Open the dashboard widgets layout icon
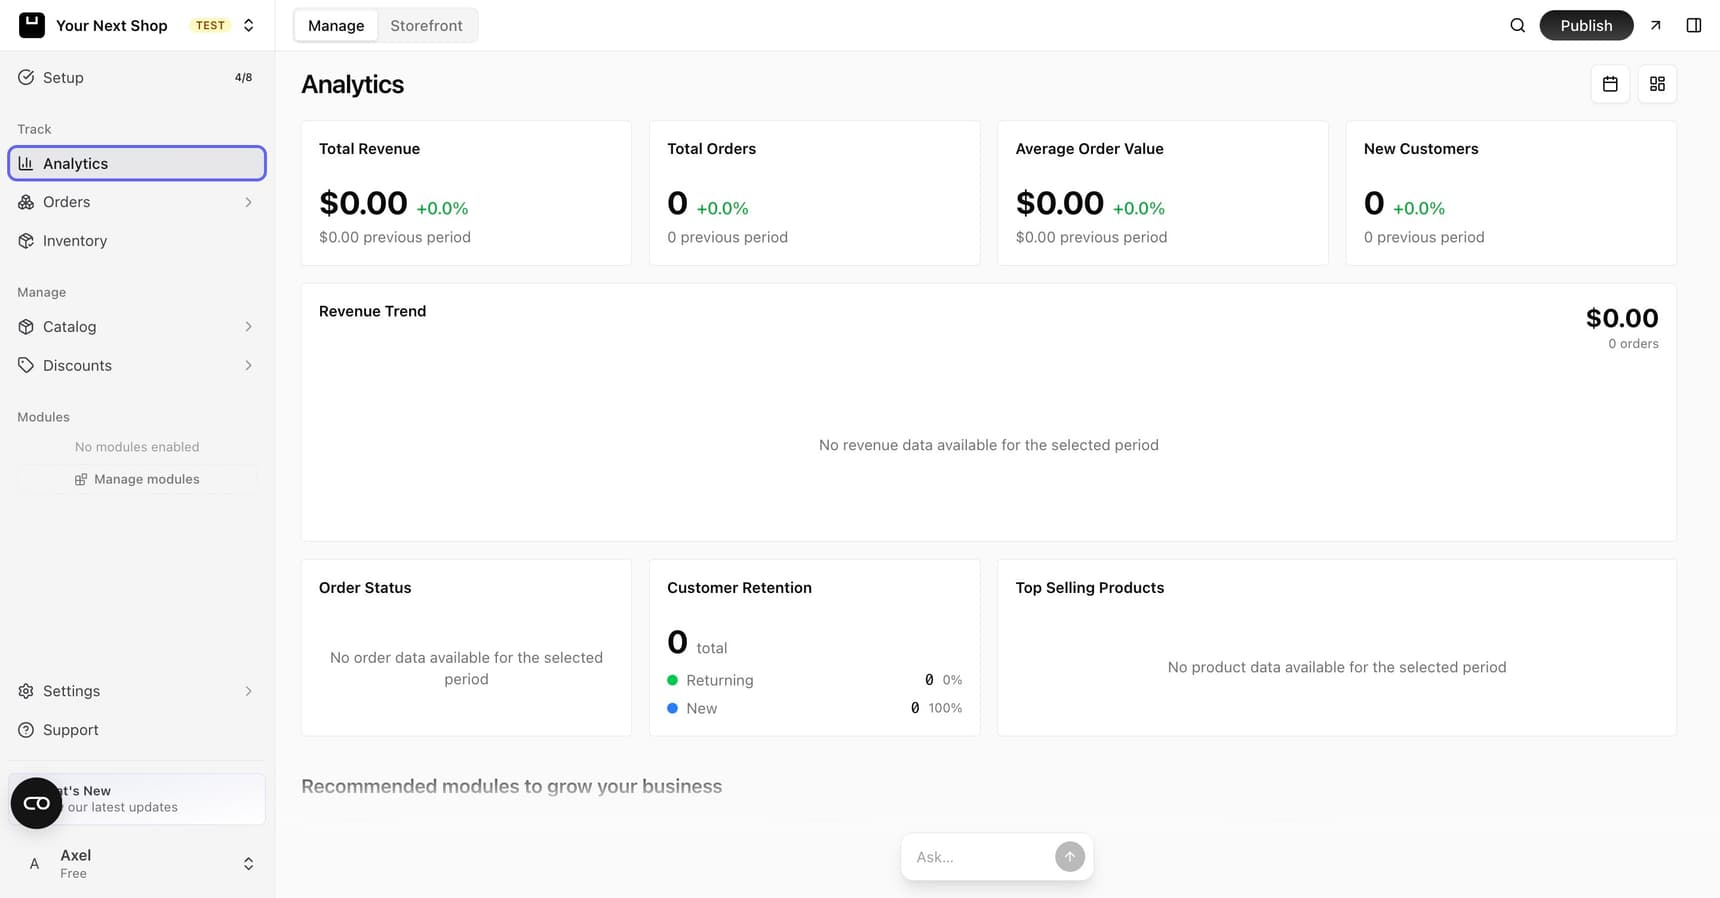The height and width of the screenshot is (898, 1720). [x=1657, y=84]
